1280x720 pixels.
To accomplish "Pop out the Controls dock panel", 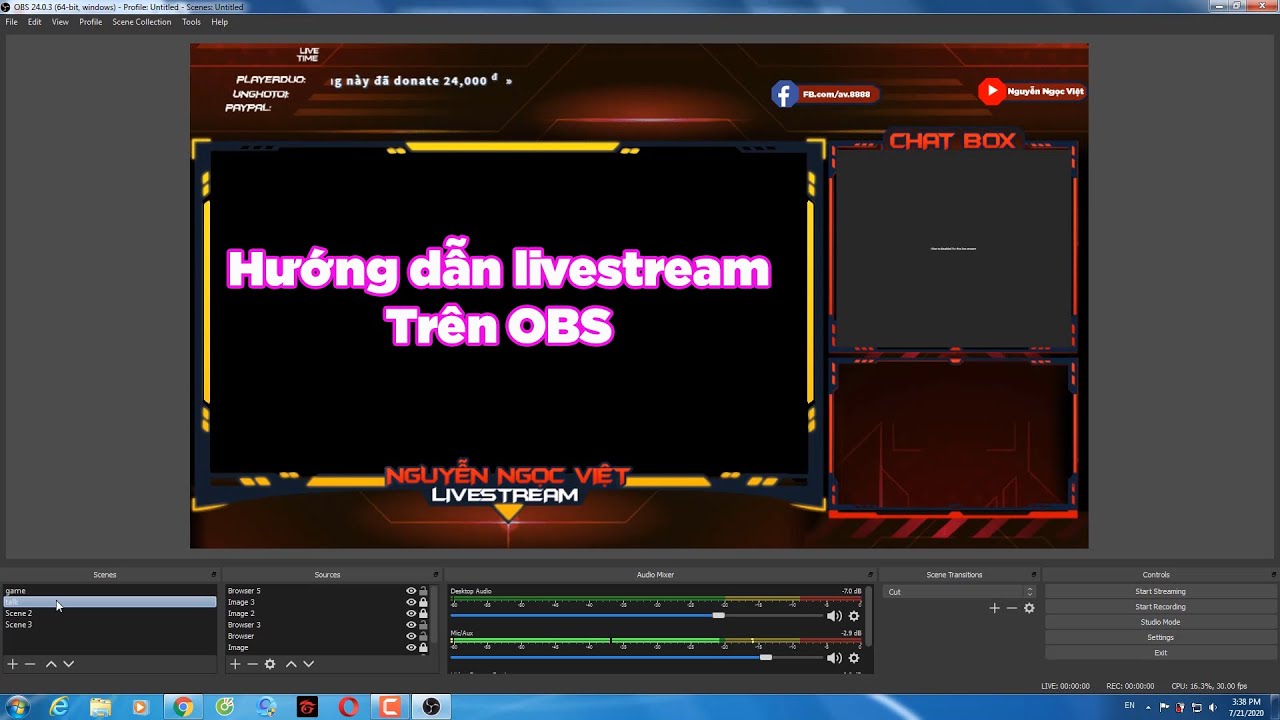I will (1273, 575).
